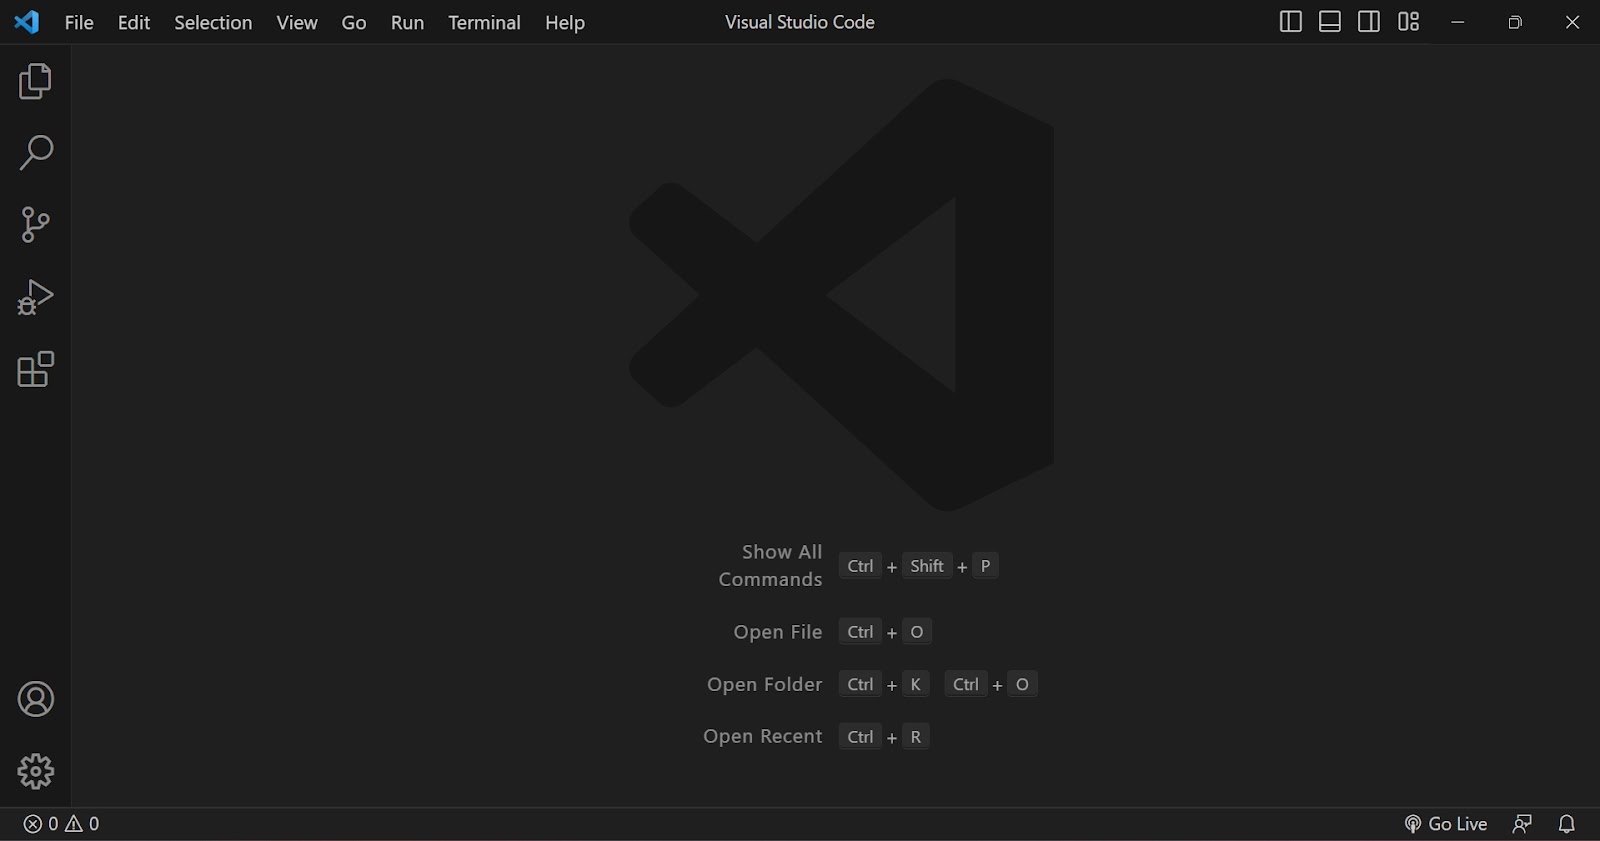Open the Terminal menu
Image resolution: width=1600 pixels, height=841 pixels.
click(484, 22)
